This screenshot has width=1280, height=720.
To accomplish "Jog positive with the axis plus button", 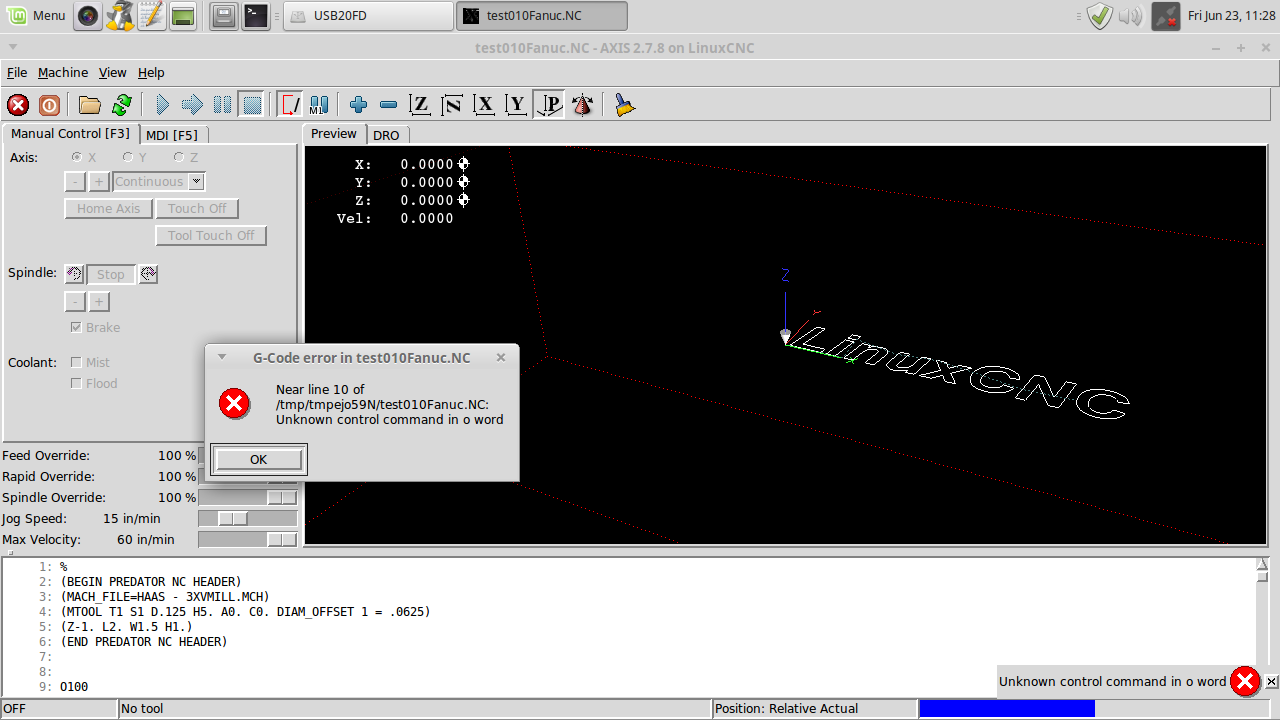I will pyautogui.click(x=99, y=182).
